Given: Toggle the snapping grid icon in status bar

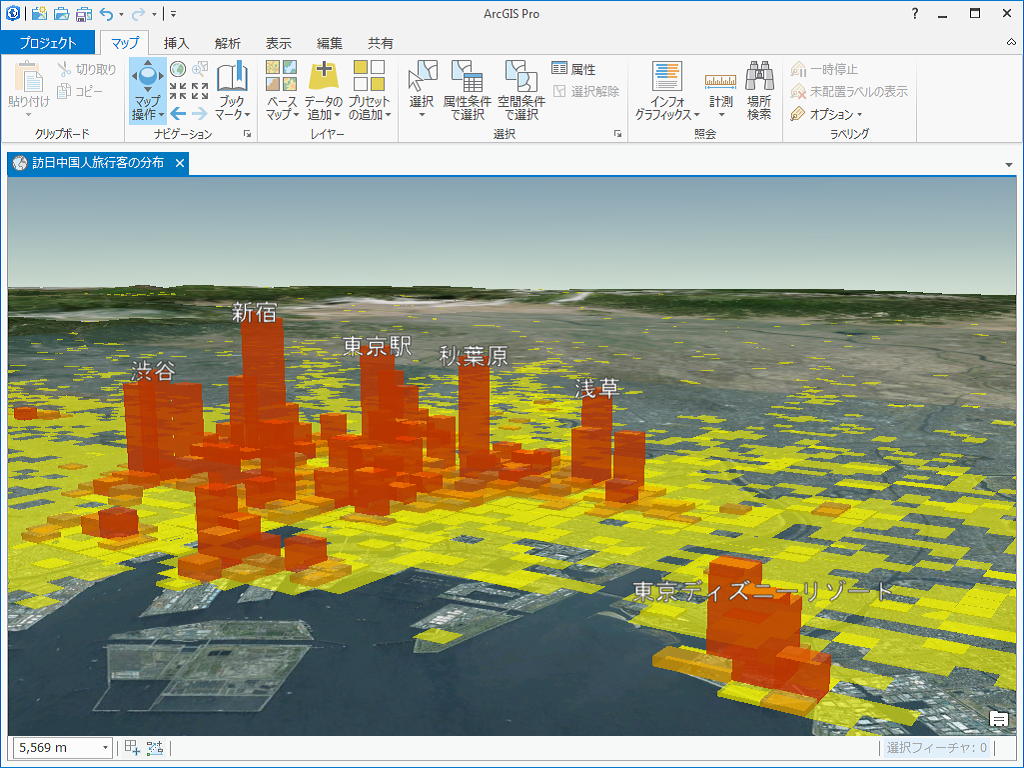Looking at the screenshot, I should 133,748.
